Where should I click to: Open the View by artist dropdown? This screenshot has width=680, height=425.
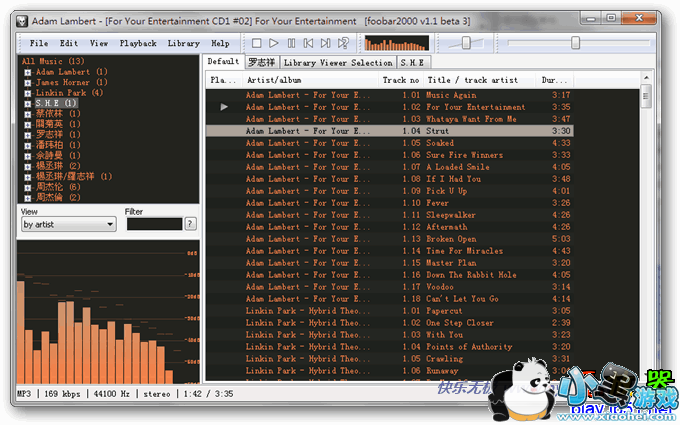coord(69,224)
